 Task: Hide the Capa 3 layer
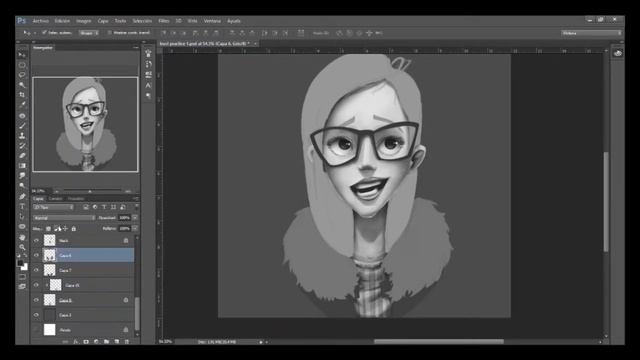click(36, 315)
